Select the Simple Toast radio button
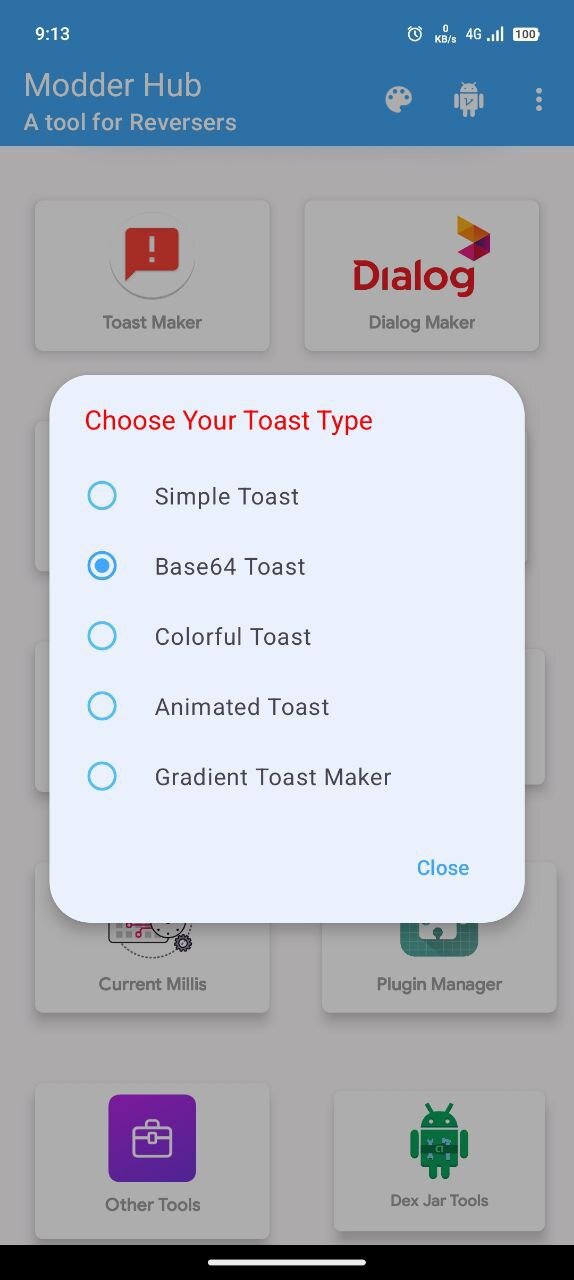The image size is (574, 1280). point(102,496)
